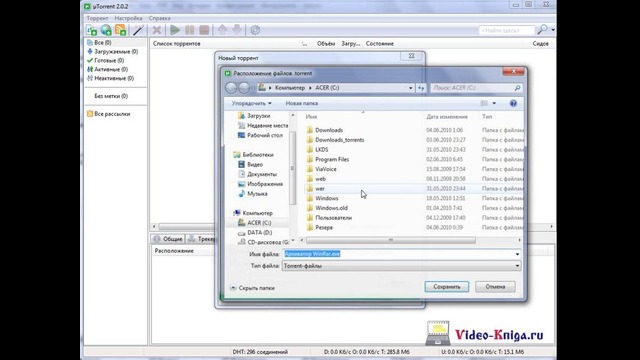Image resolution: width=640 pixels, height=360 pixels.
Task: Select Program Files folder
Action: pyautogui.click(x=332, y=160)
